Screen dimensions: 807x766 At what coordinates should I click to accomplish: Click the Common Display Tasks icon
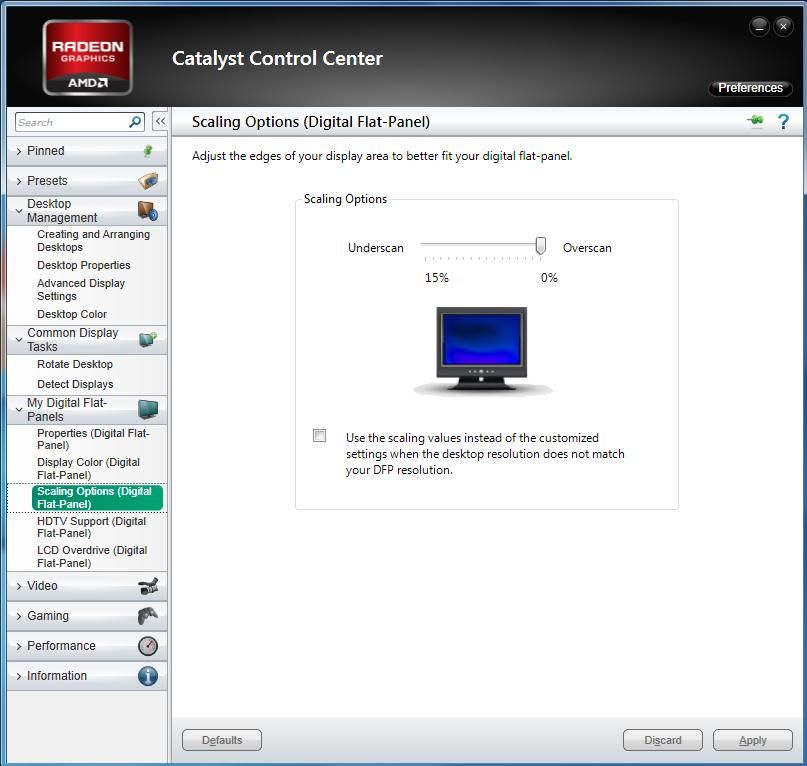click(x=148, y=339)
